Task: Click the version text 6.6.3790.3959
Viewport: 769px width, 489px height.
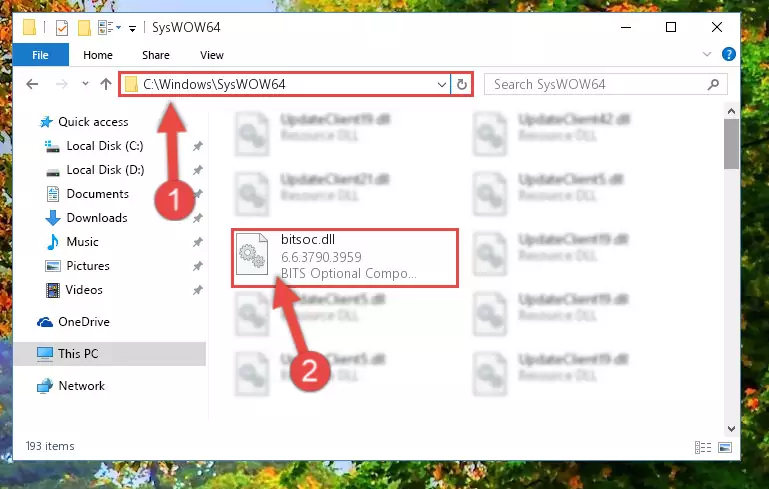Action: (321, 257)
